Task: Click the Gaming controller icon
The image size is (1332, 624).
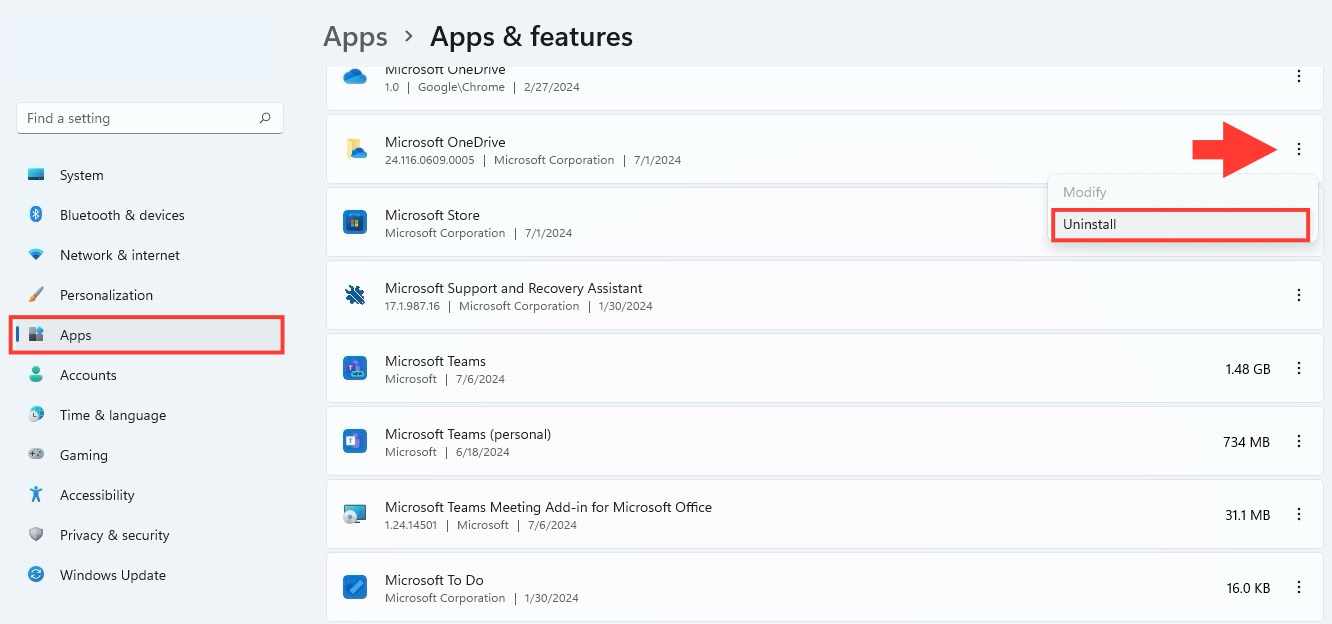Action: [36, 455]
